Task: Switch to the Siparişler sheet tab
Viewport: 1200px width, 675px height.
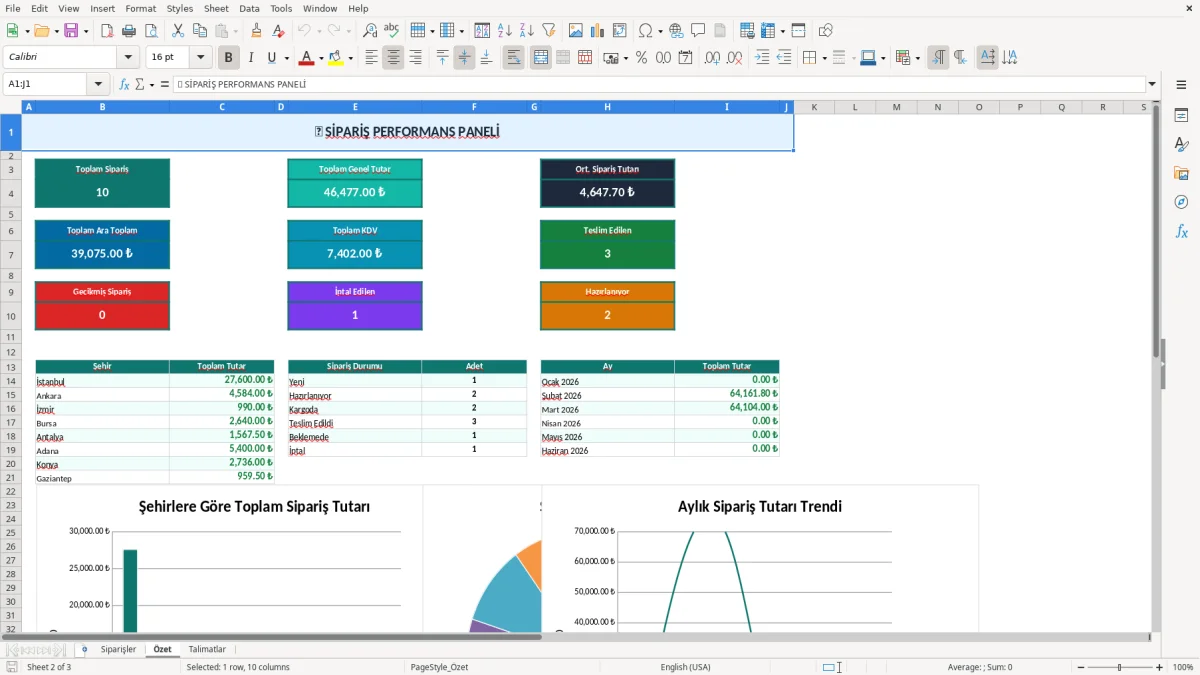Action: coord(118,649)
